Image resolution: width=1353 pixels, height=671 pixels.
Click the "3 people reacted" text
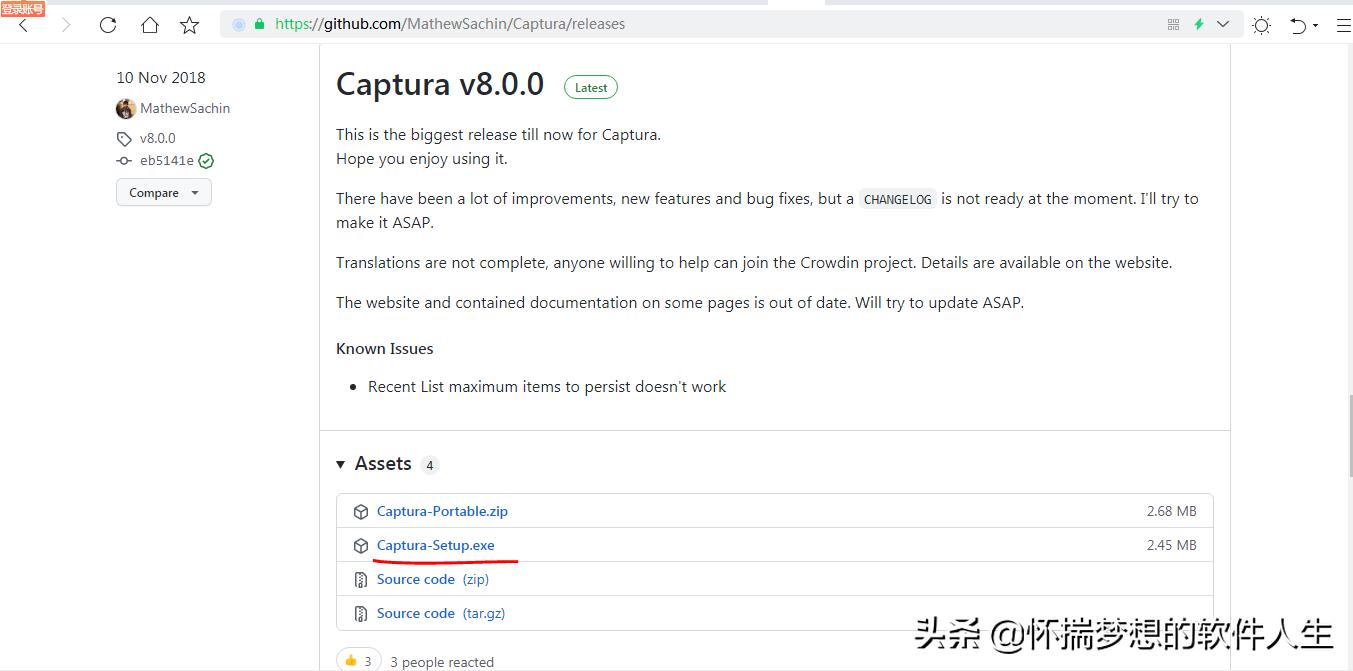442,662
